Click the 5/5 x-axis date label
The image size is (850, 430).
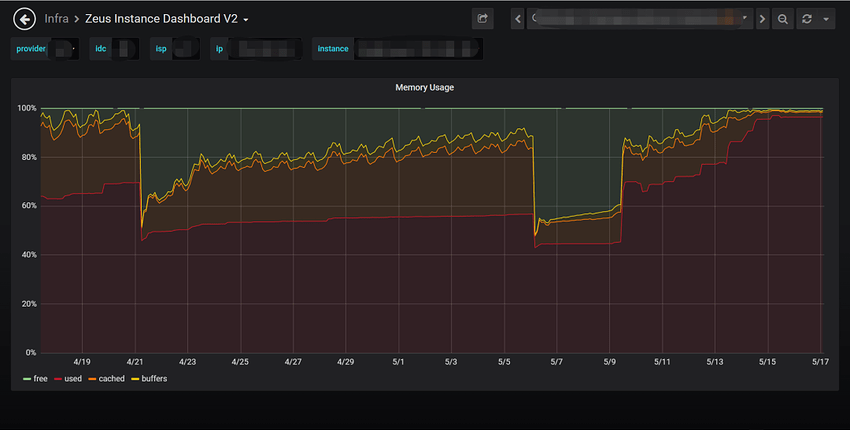(x=504, y=362)
